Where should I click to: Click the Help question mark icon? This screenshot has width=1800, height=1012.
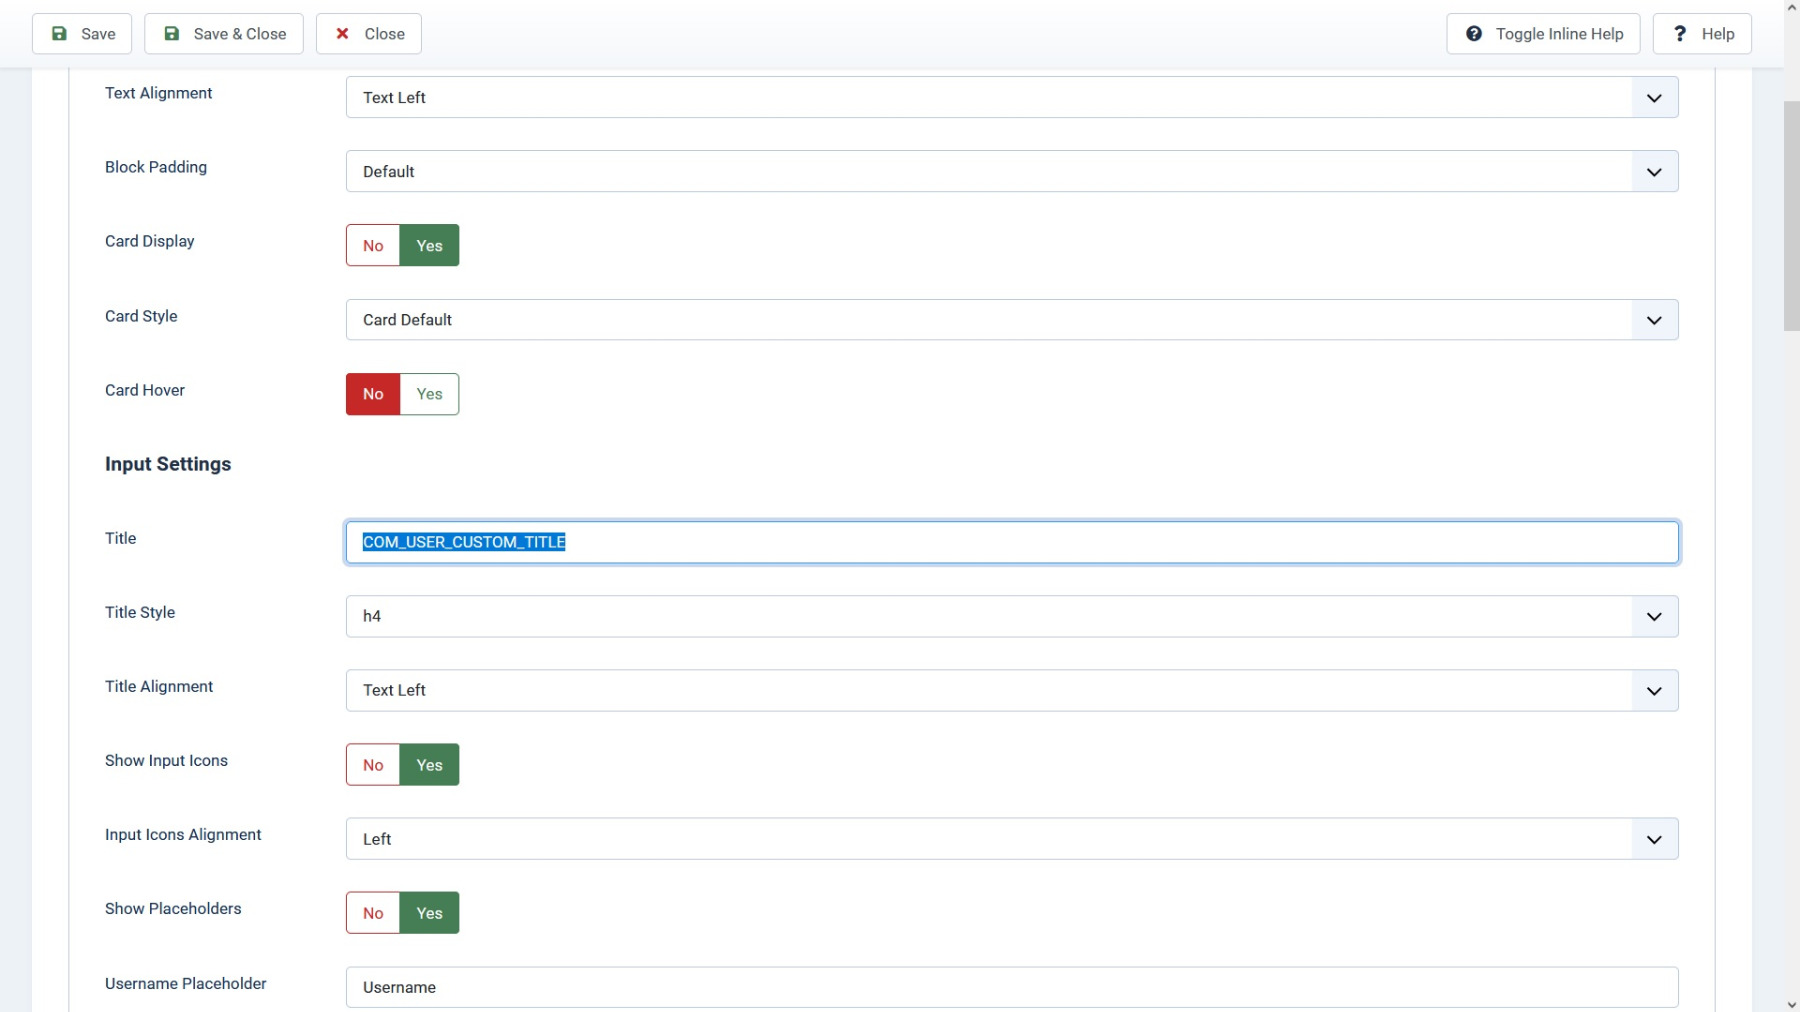coord(1680,34)
